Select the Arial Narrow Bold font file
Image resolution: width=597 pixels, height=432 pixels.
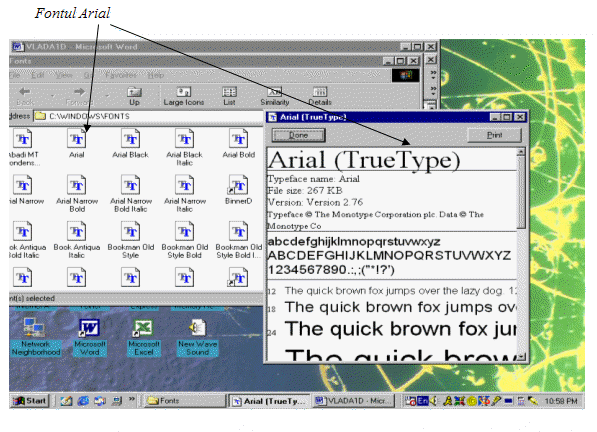click(77, 193)
